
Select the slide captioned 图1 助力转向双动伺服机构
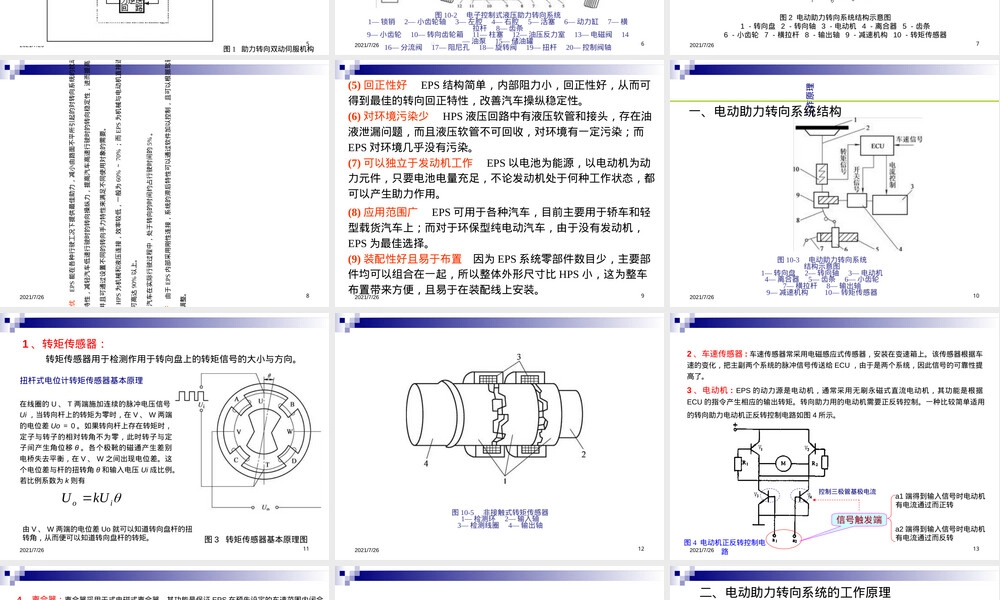[x=165, y=27]
